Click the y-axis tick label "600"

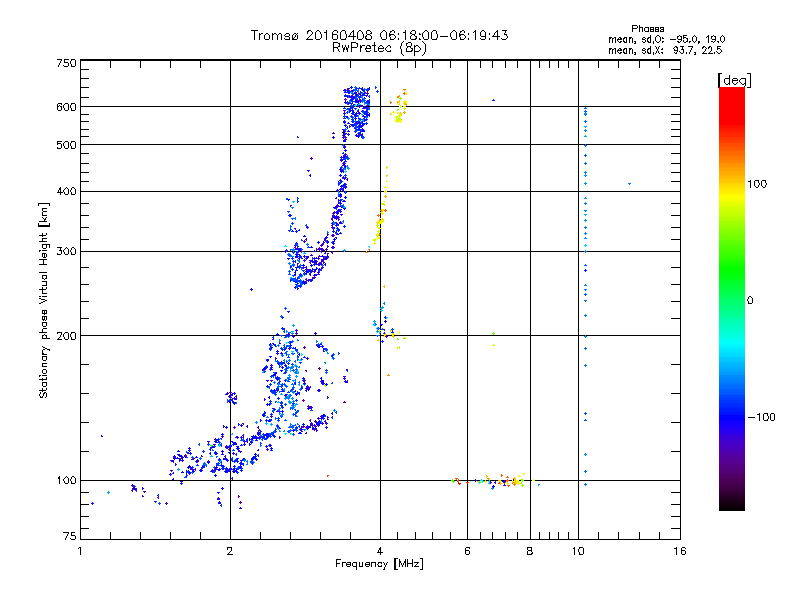pos(66,107)
